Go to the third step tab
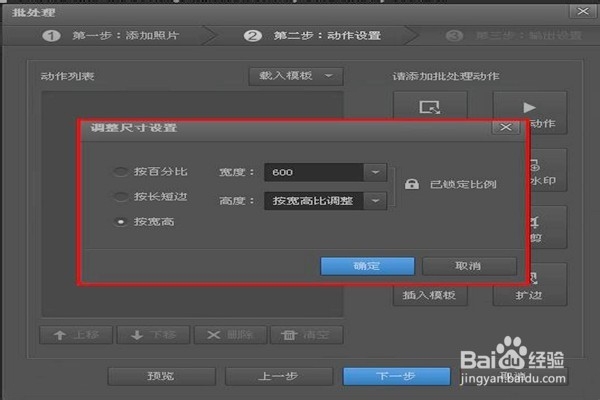This screenshot has width=600, height=400. (514, 36)
